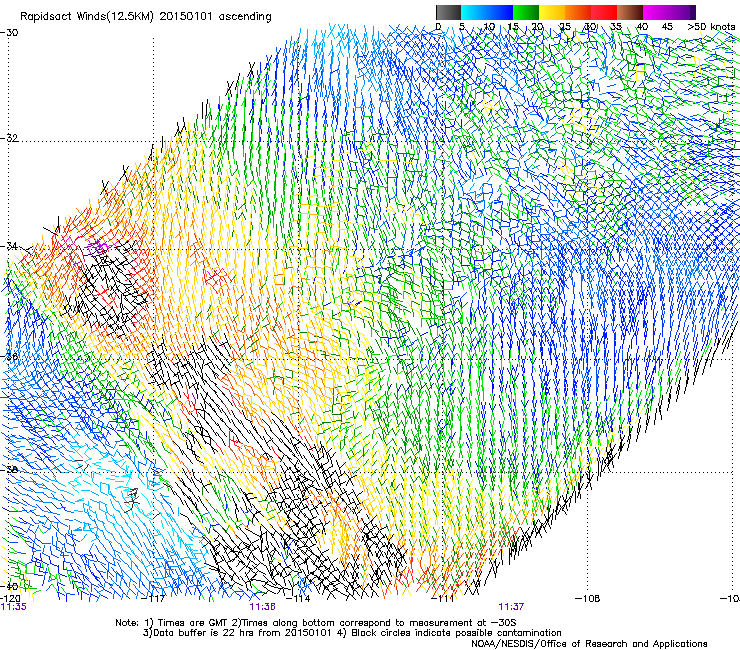This screenshot has height=650, width=740.
Task: Click the '-111' longitude axis label
Action: [443, 599]
